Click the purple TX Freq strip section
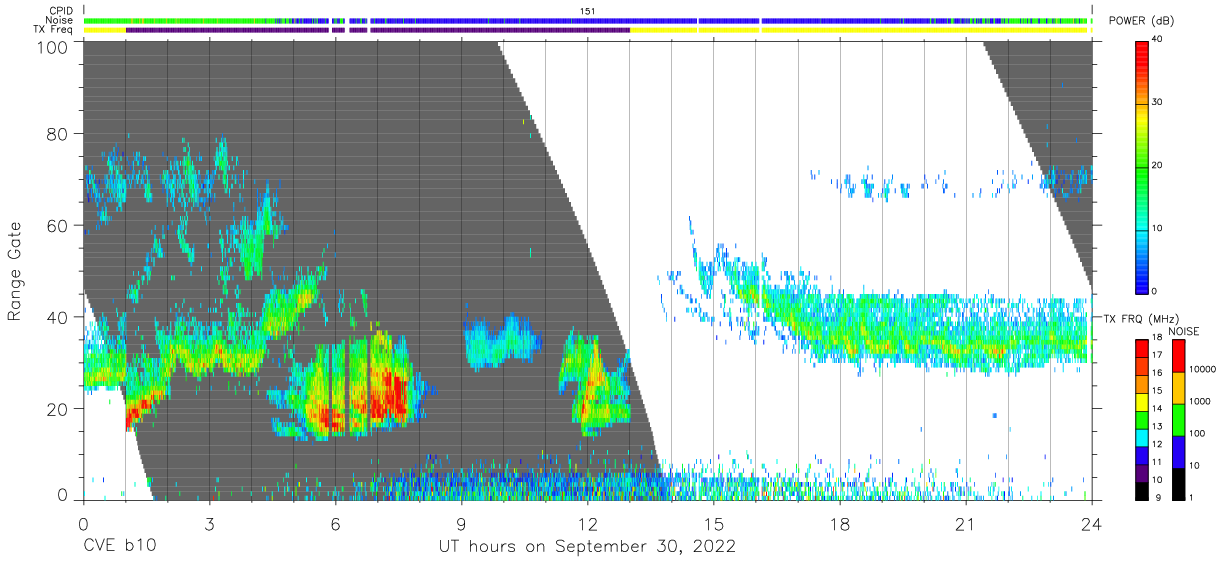The height and width of the screenshot is (567, 1228). pos(378,30)
